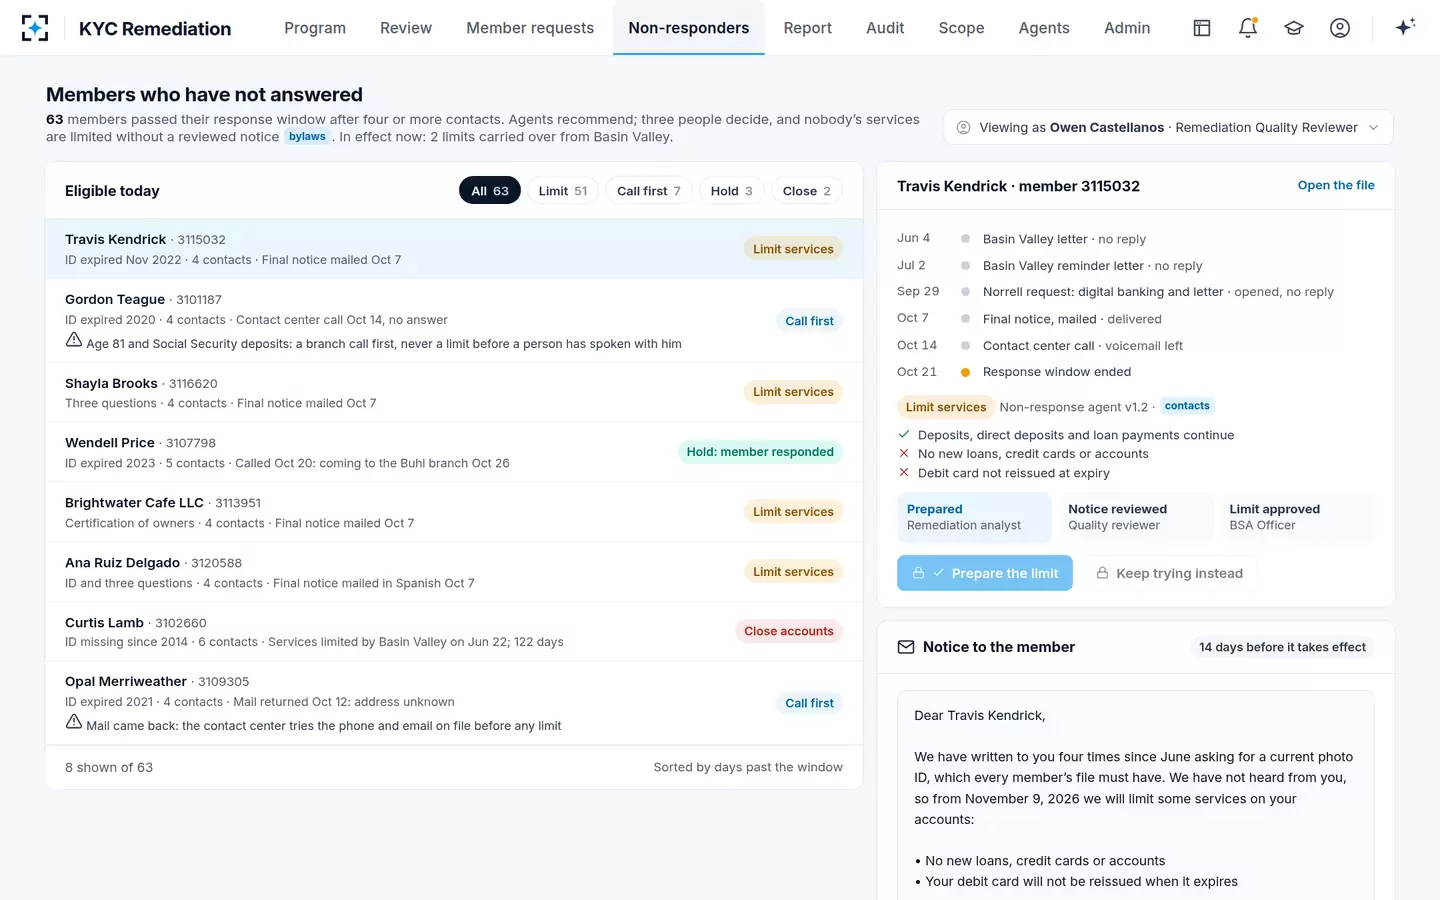
Task: Click Keep trying instead button
Action: (x=1170, y=573)
